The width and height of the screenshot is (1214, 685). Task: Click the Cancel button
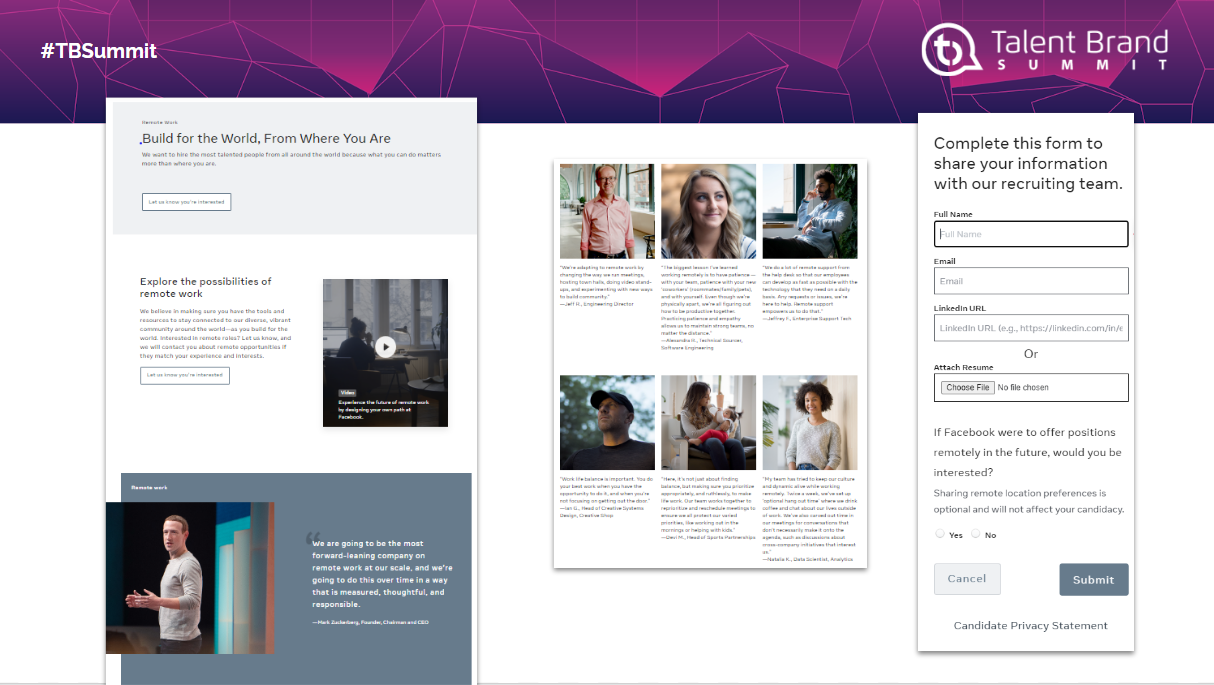click(967, 579)
